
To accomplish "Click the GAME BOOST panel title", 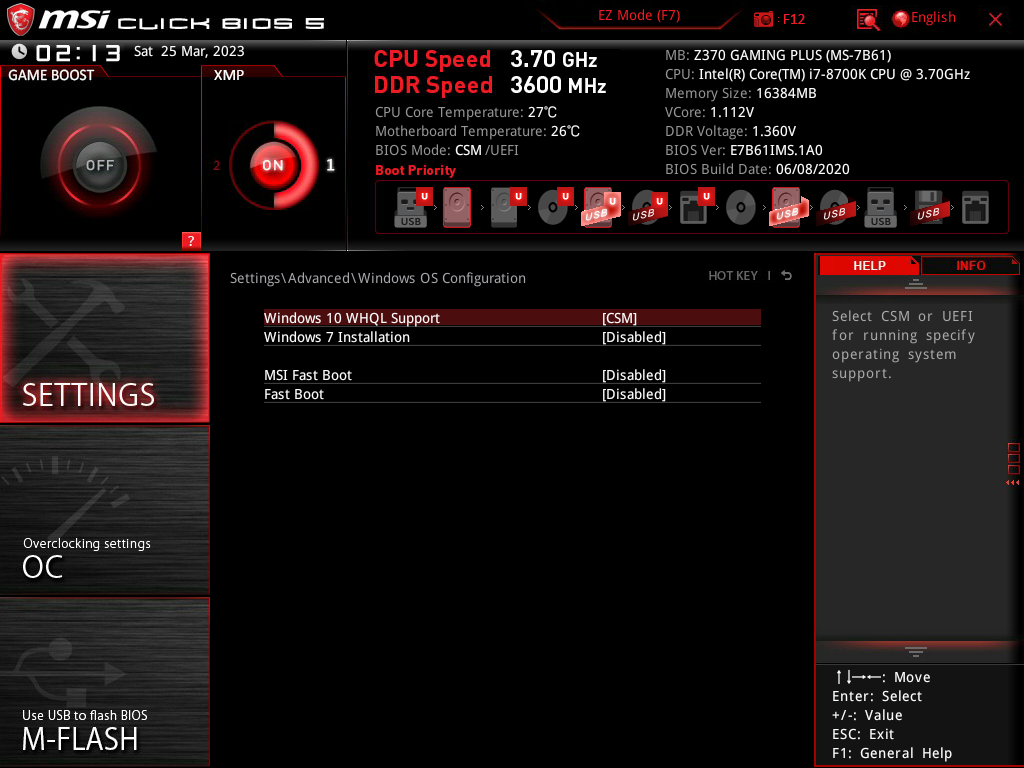I will [51, 75].
